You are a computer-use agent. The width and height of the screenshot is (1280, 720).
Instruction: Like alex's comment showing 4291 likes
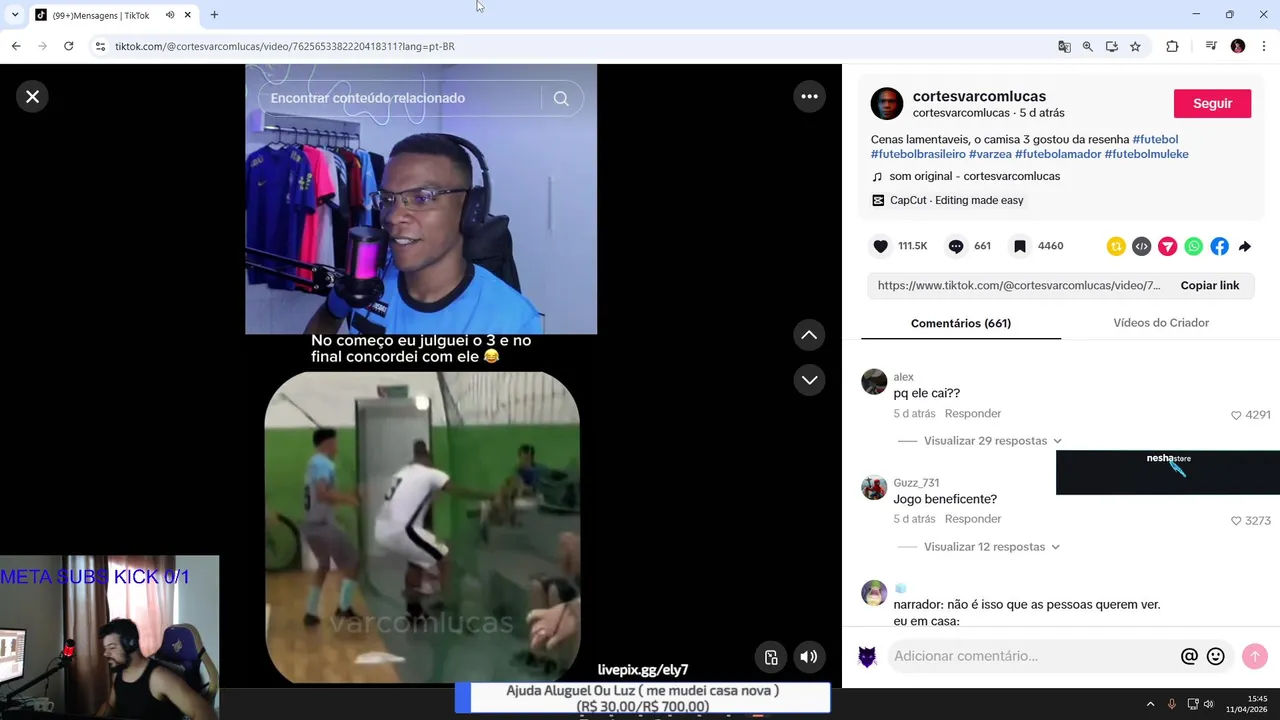pos(1236,415)
